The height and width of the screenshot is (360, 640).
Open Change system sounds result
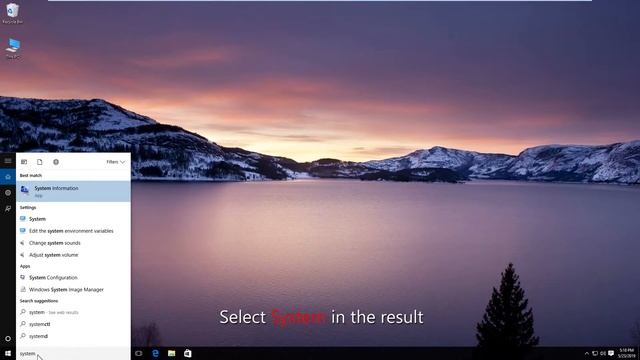(73, 243)
